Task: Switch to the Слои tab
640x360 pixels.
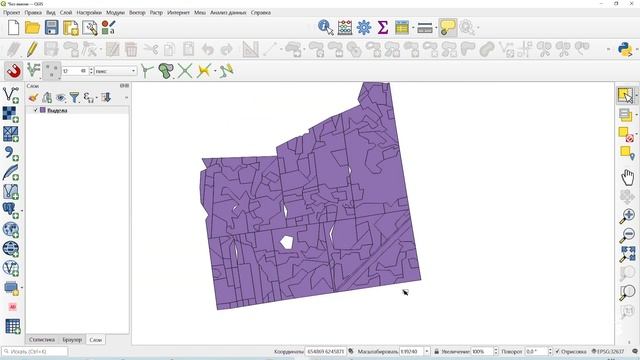Action: click(x=96, y=340)
